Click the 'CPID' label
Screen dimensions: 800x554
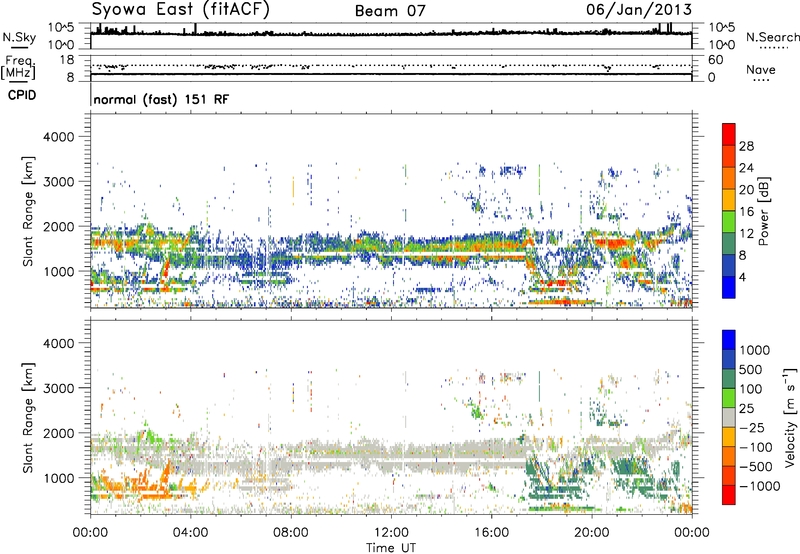(x=22, y=95)
